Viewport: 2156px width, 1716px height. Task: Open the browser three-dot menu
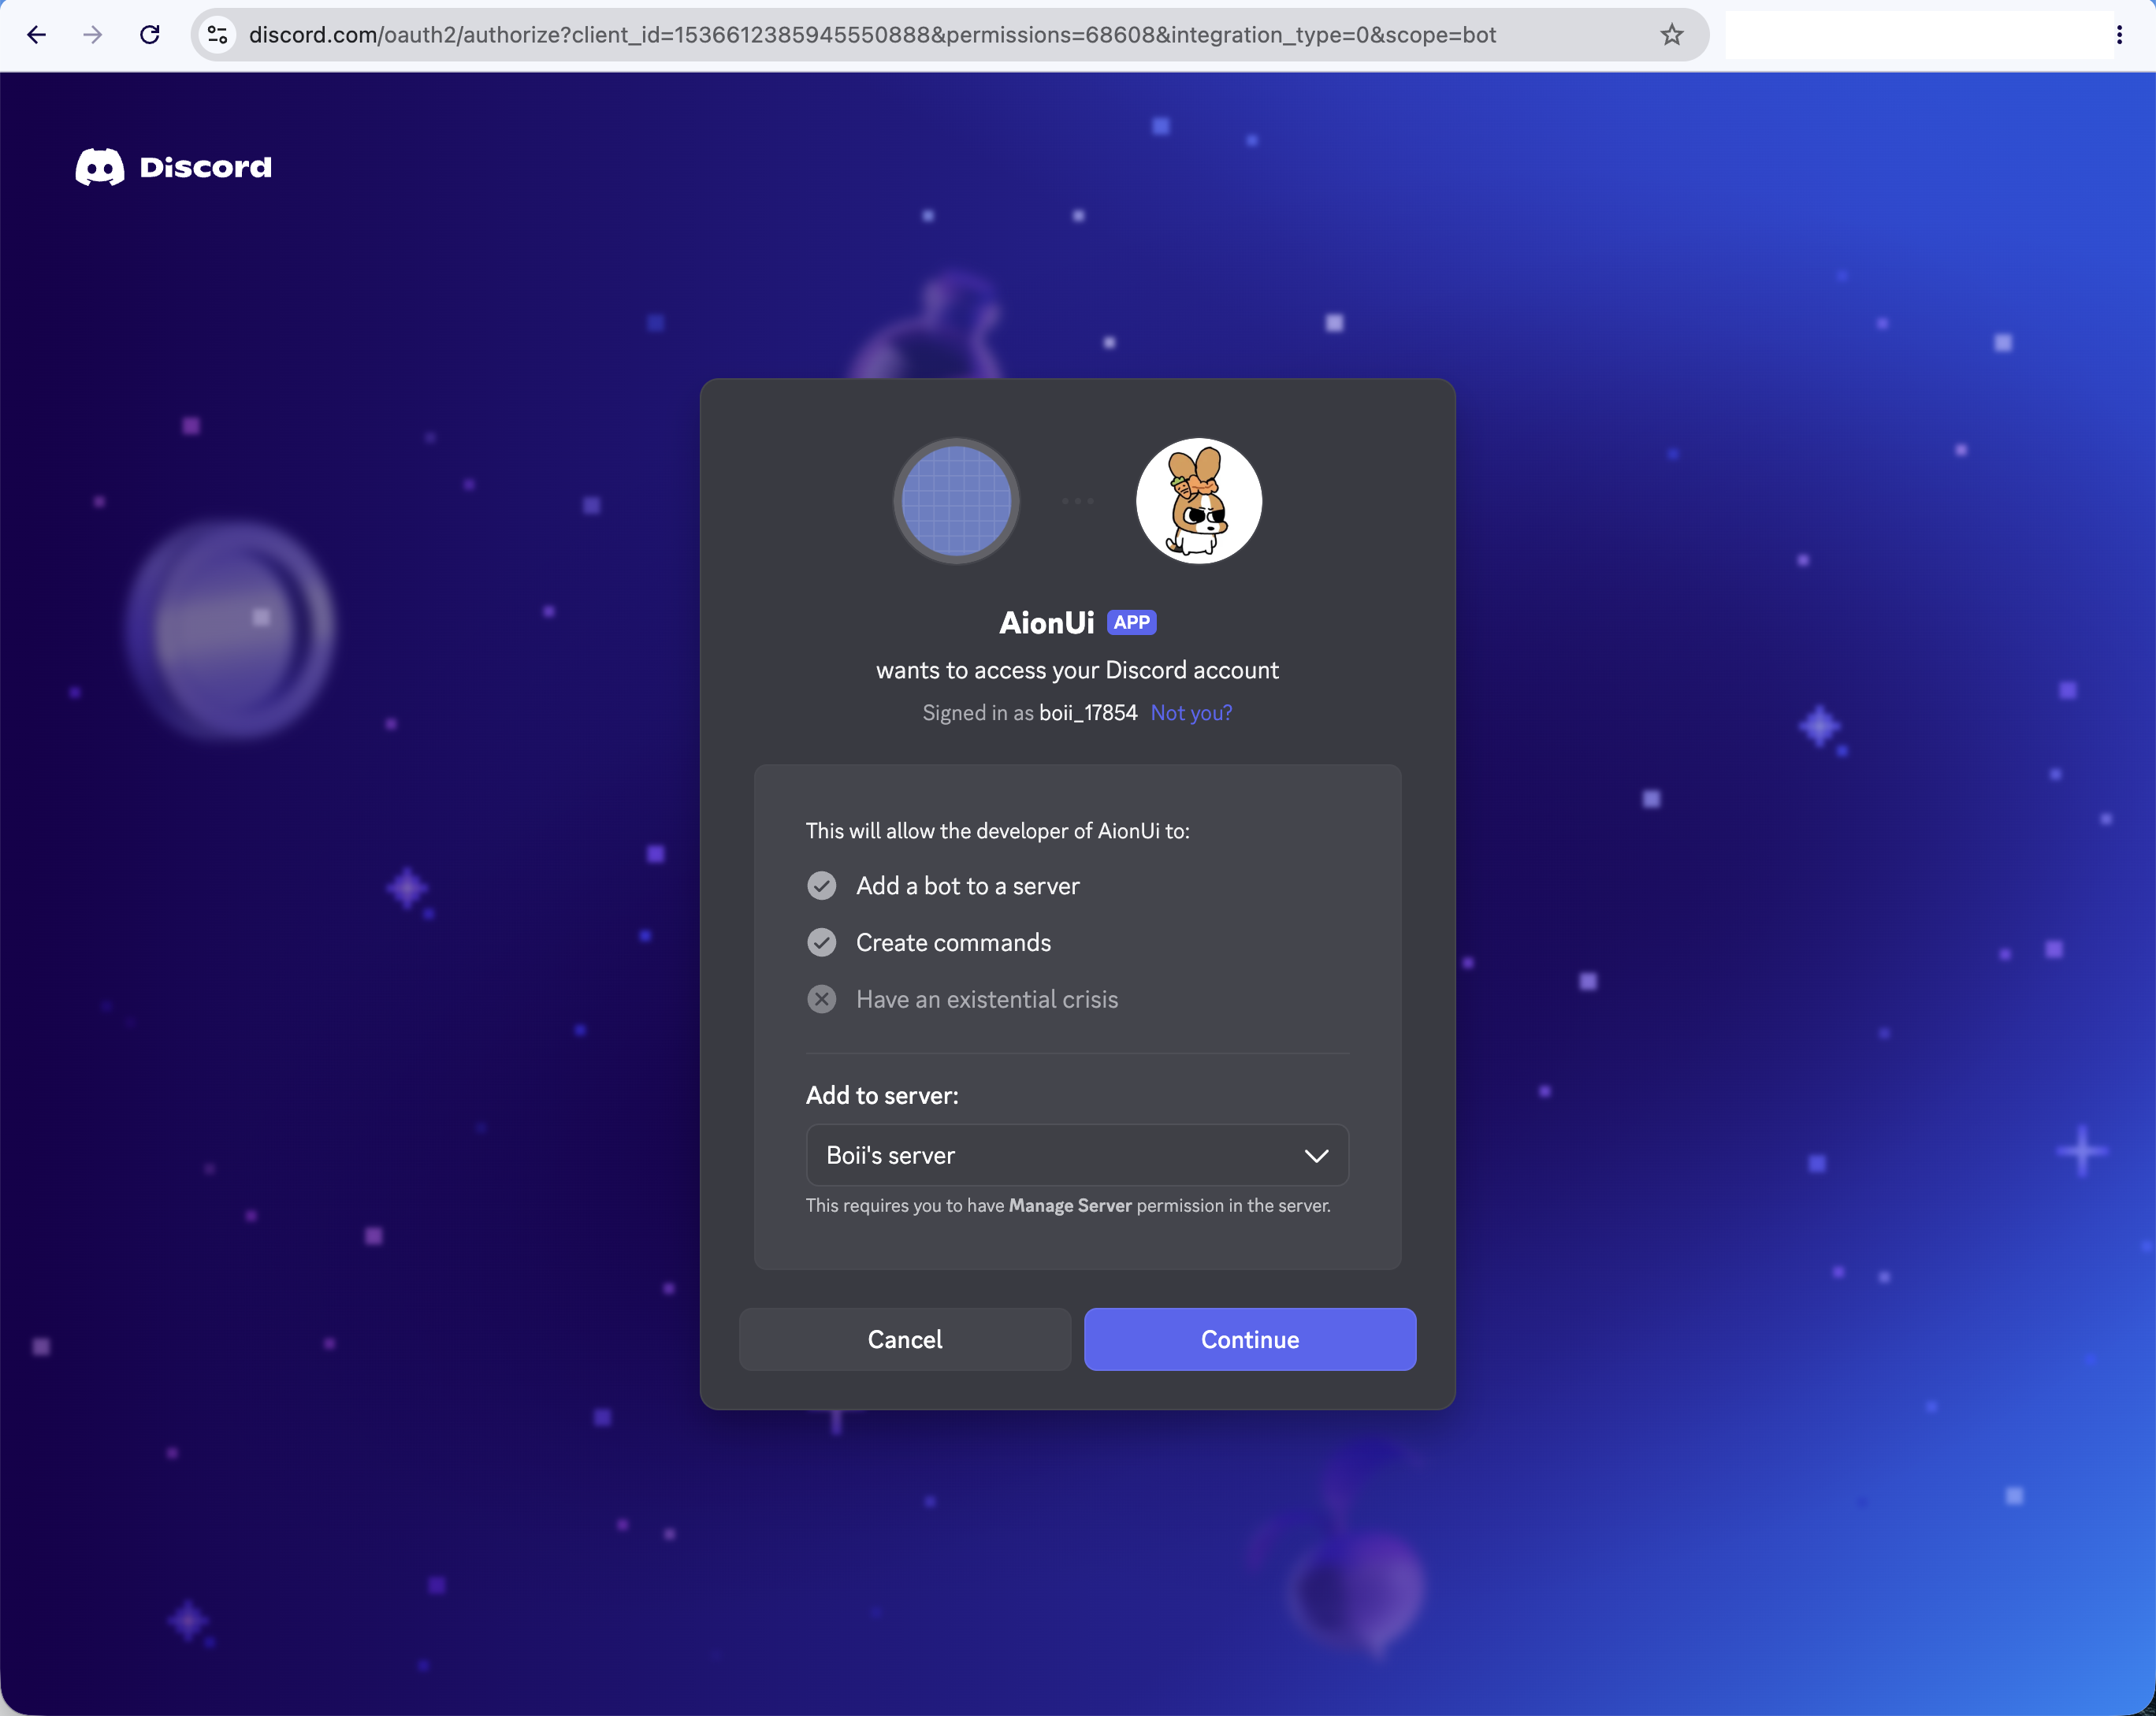pos(2119,35)
